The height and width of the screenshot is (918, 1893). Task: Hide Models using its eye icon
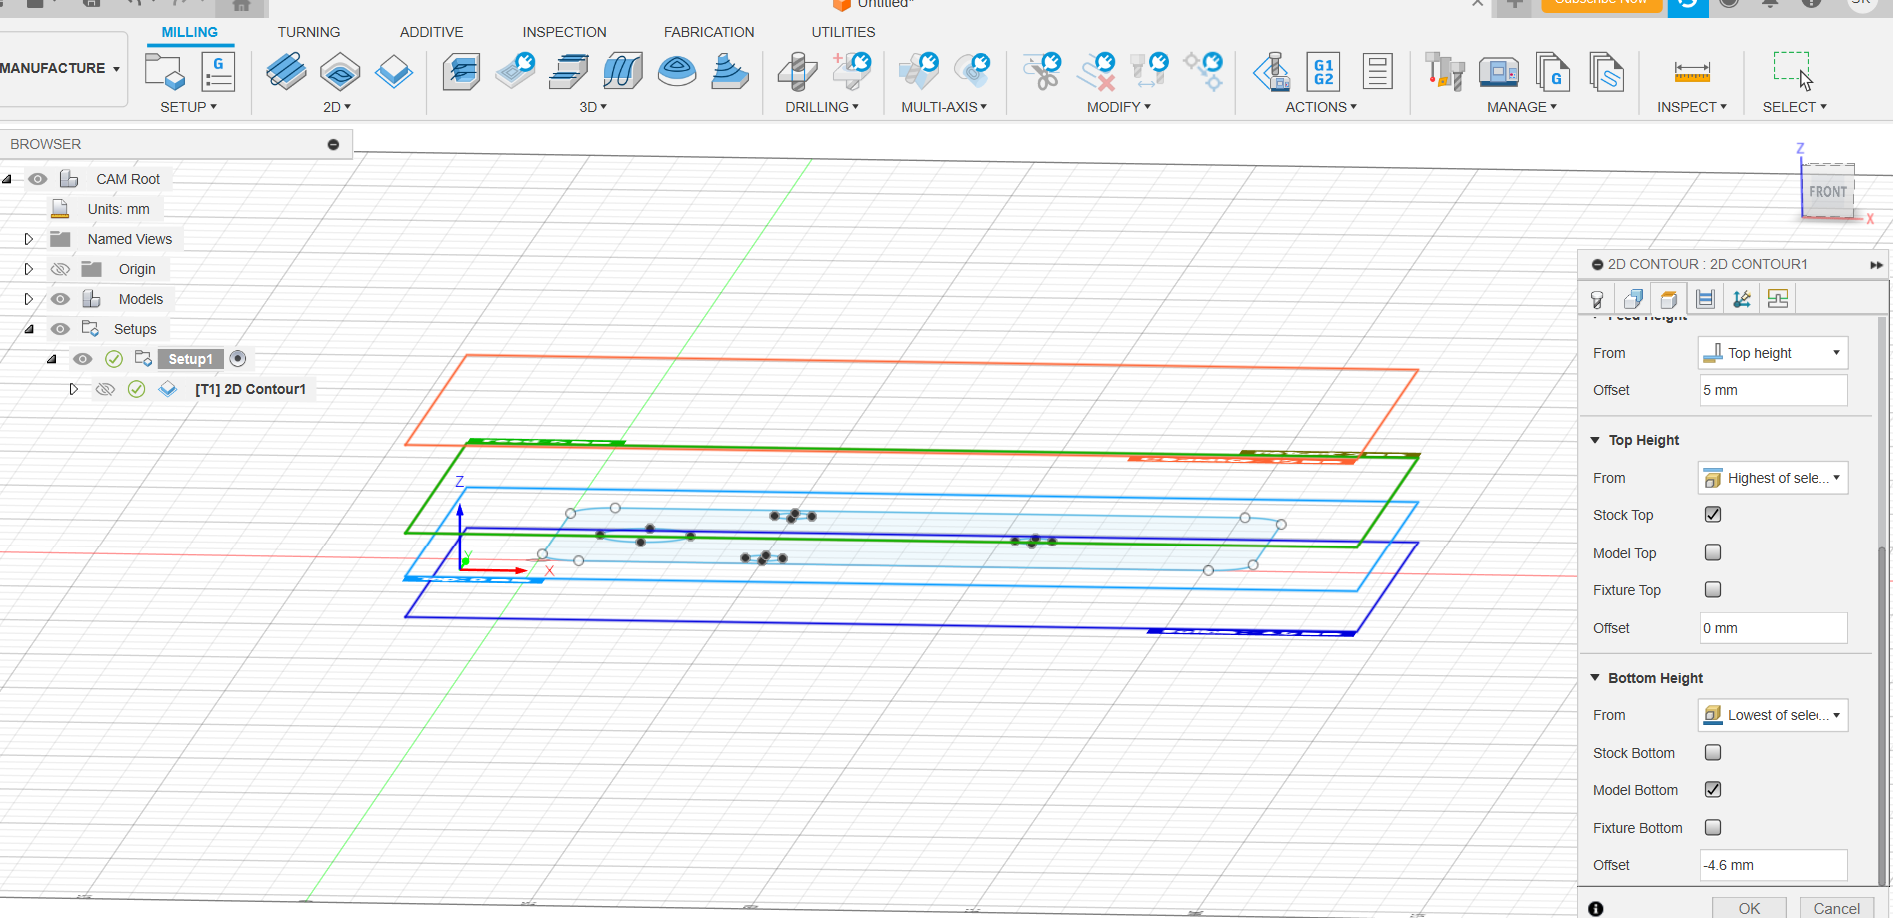click(60, 299)
